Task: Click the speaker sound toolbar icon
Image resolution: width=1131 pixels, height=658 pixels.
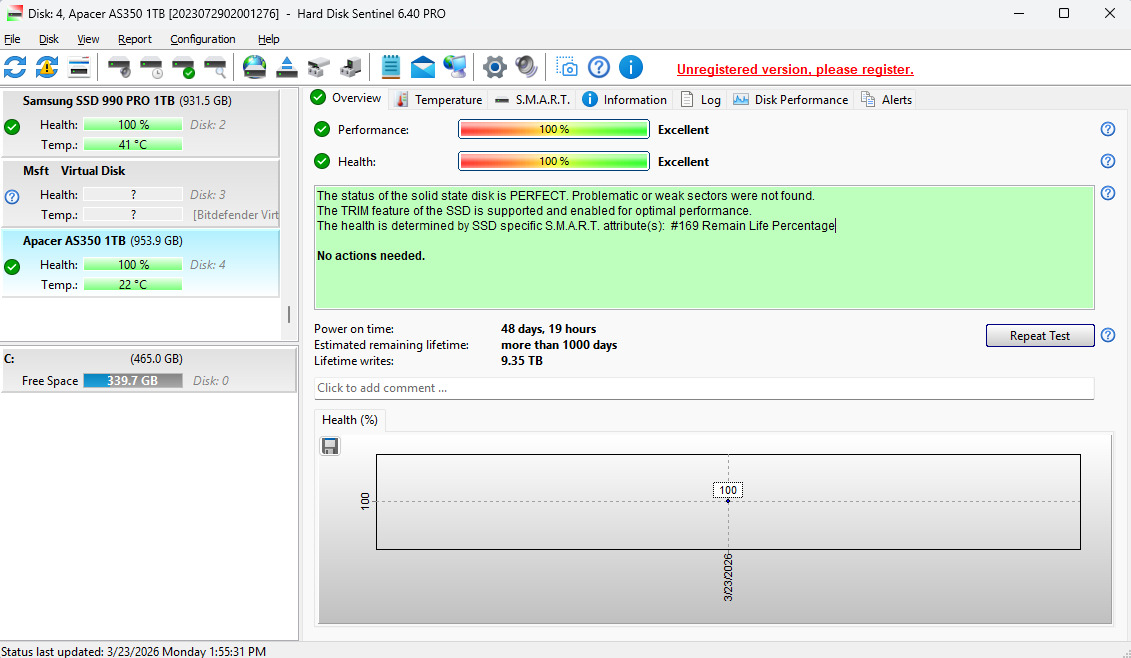Action: tap(527, 67)
